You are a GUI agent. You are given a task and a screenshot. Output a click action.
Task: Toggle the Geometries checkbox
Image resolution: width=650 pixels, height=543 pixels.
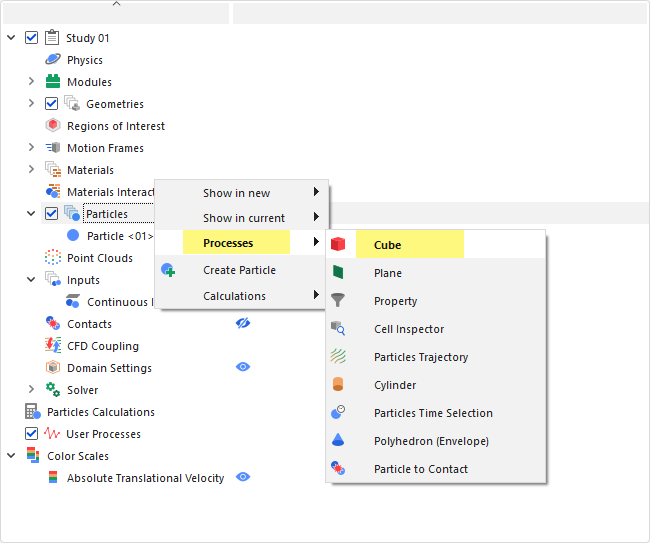coord(52,104)
